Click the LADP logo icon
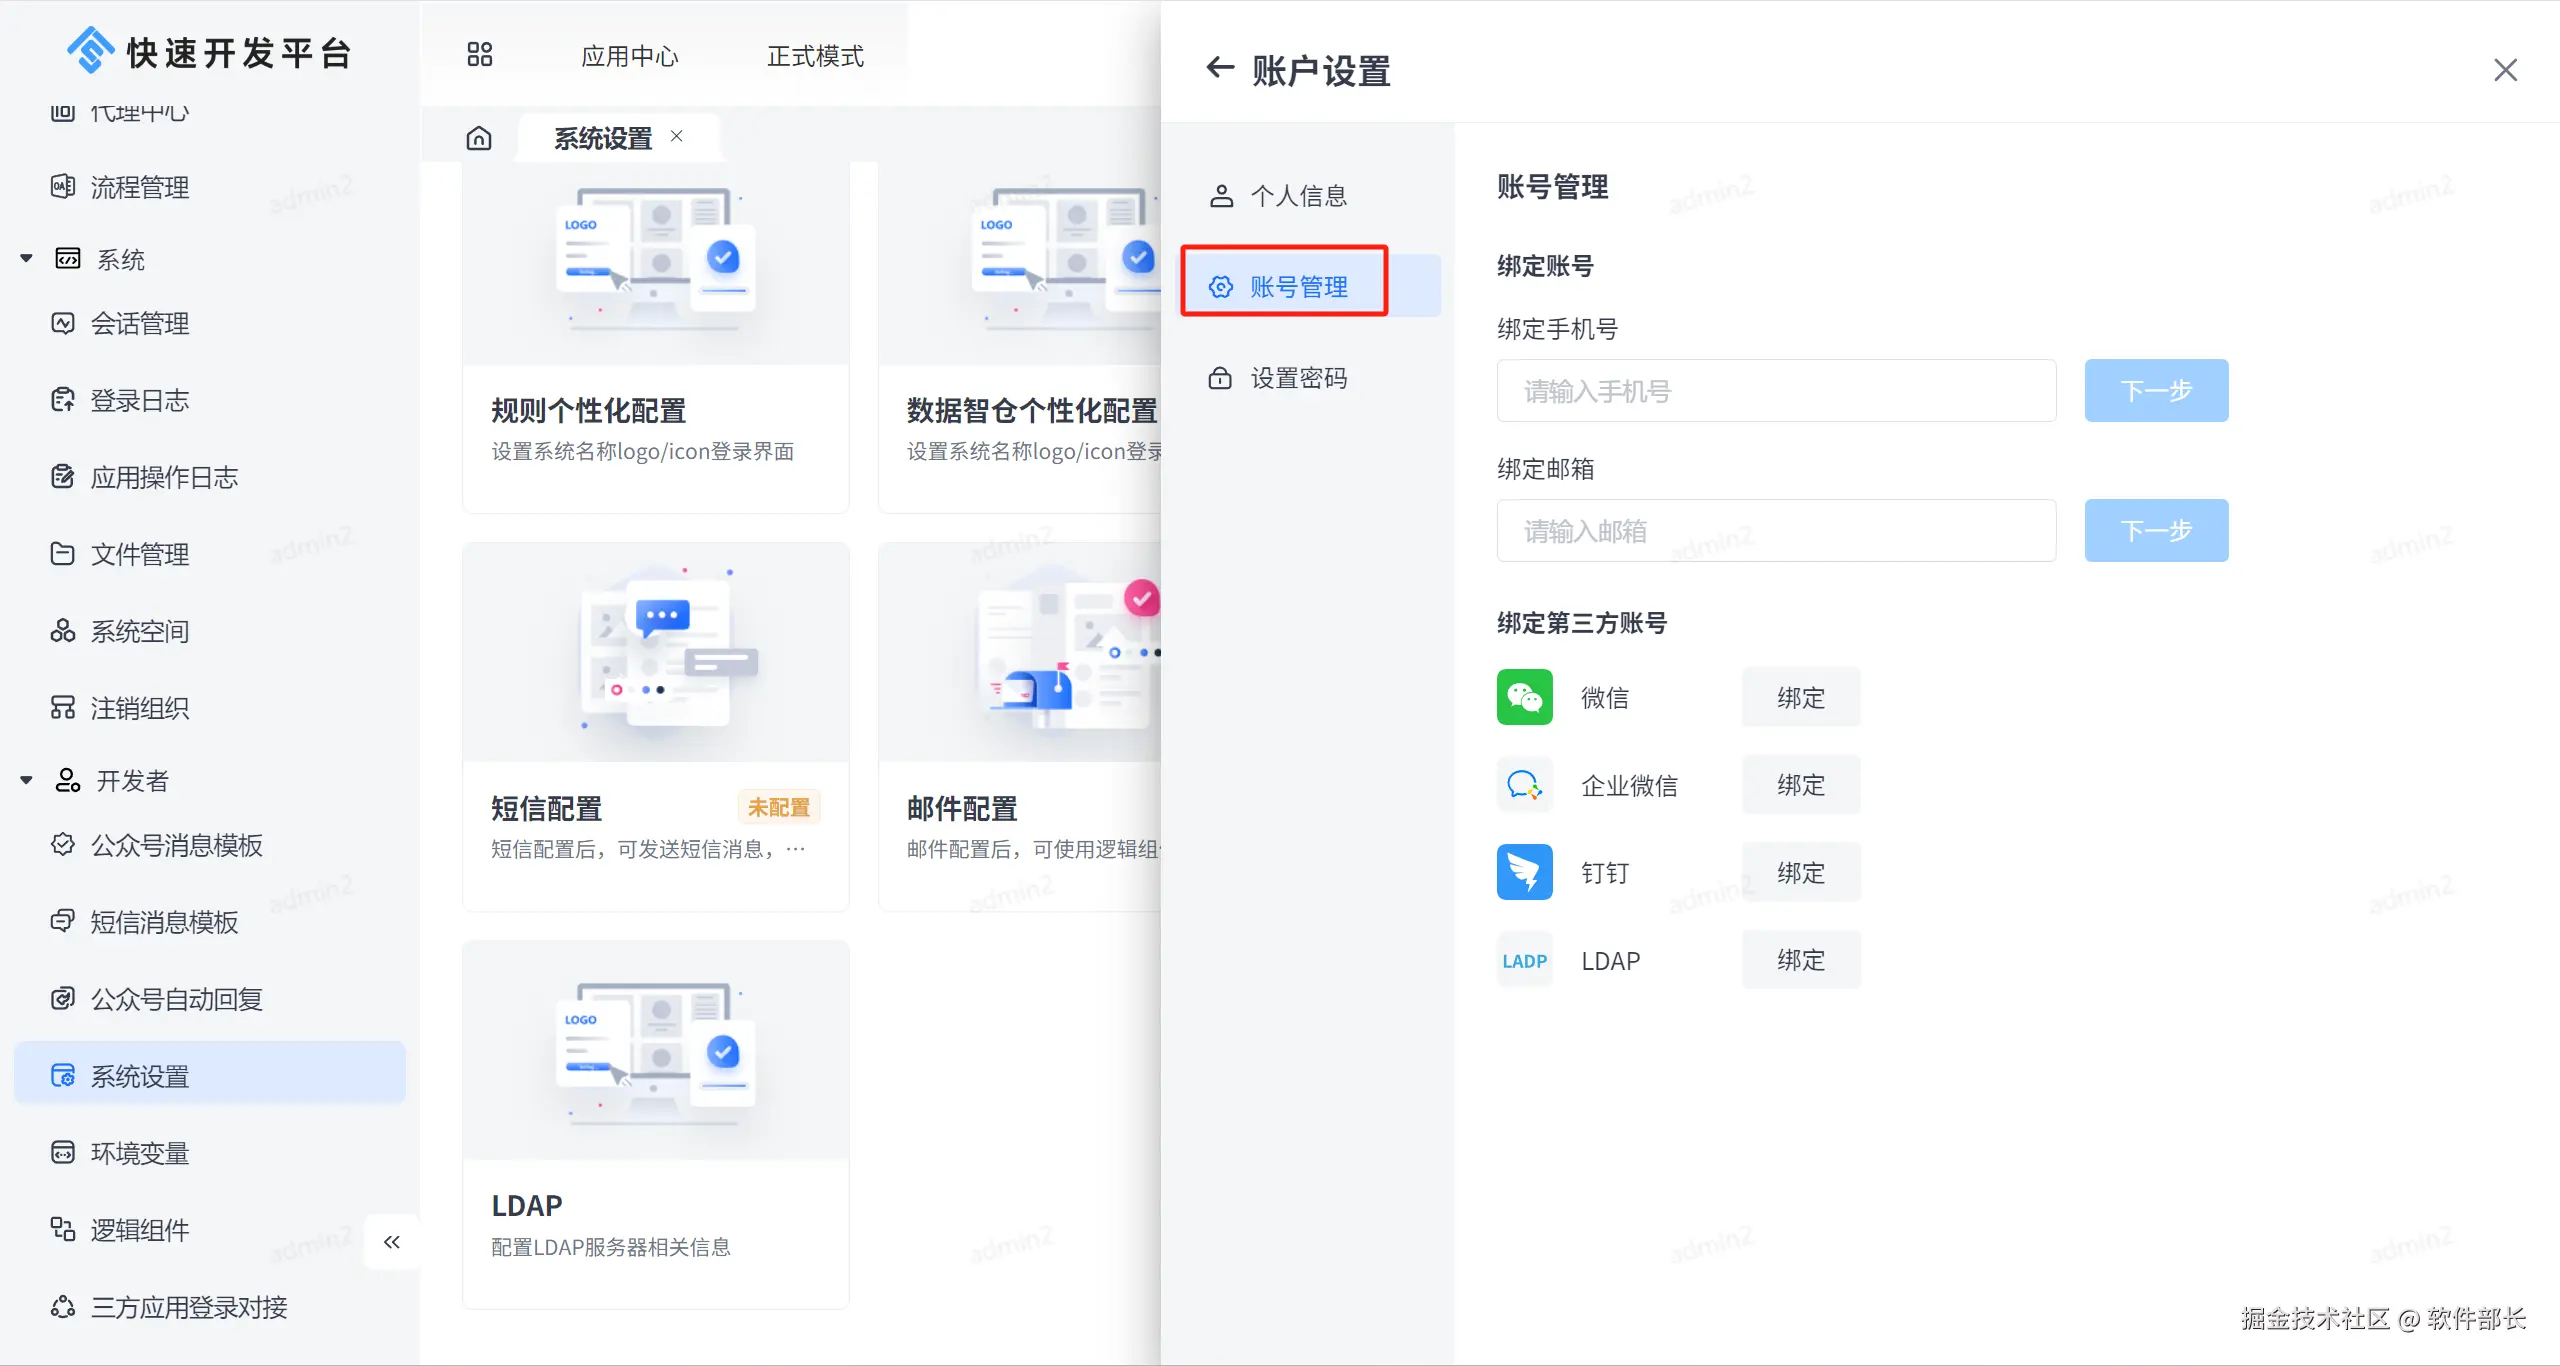 (1524, 961)
